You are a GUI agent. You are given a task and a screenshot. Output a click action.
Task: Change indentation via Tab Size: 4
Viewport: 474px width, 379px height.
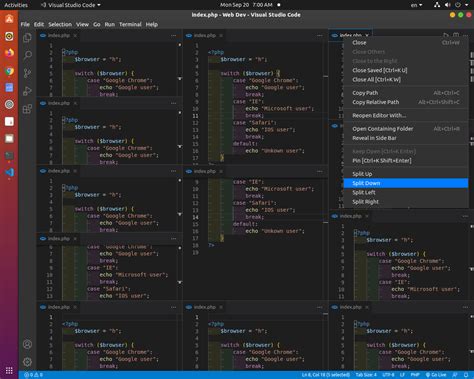(366, 375)
